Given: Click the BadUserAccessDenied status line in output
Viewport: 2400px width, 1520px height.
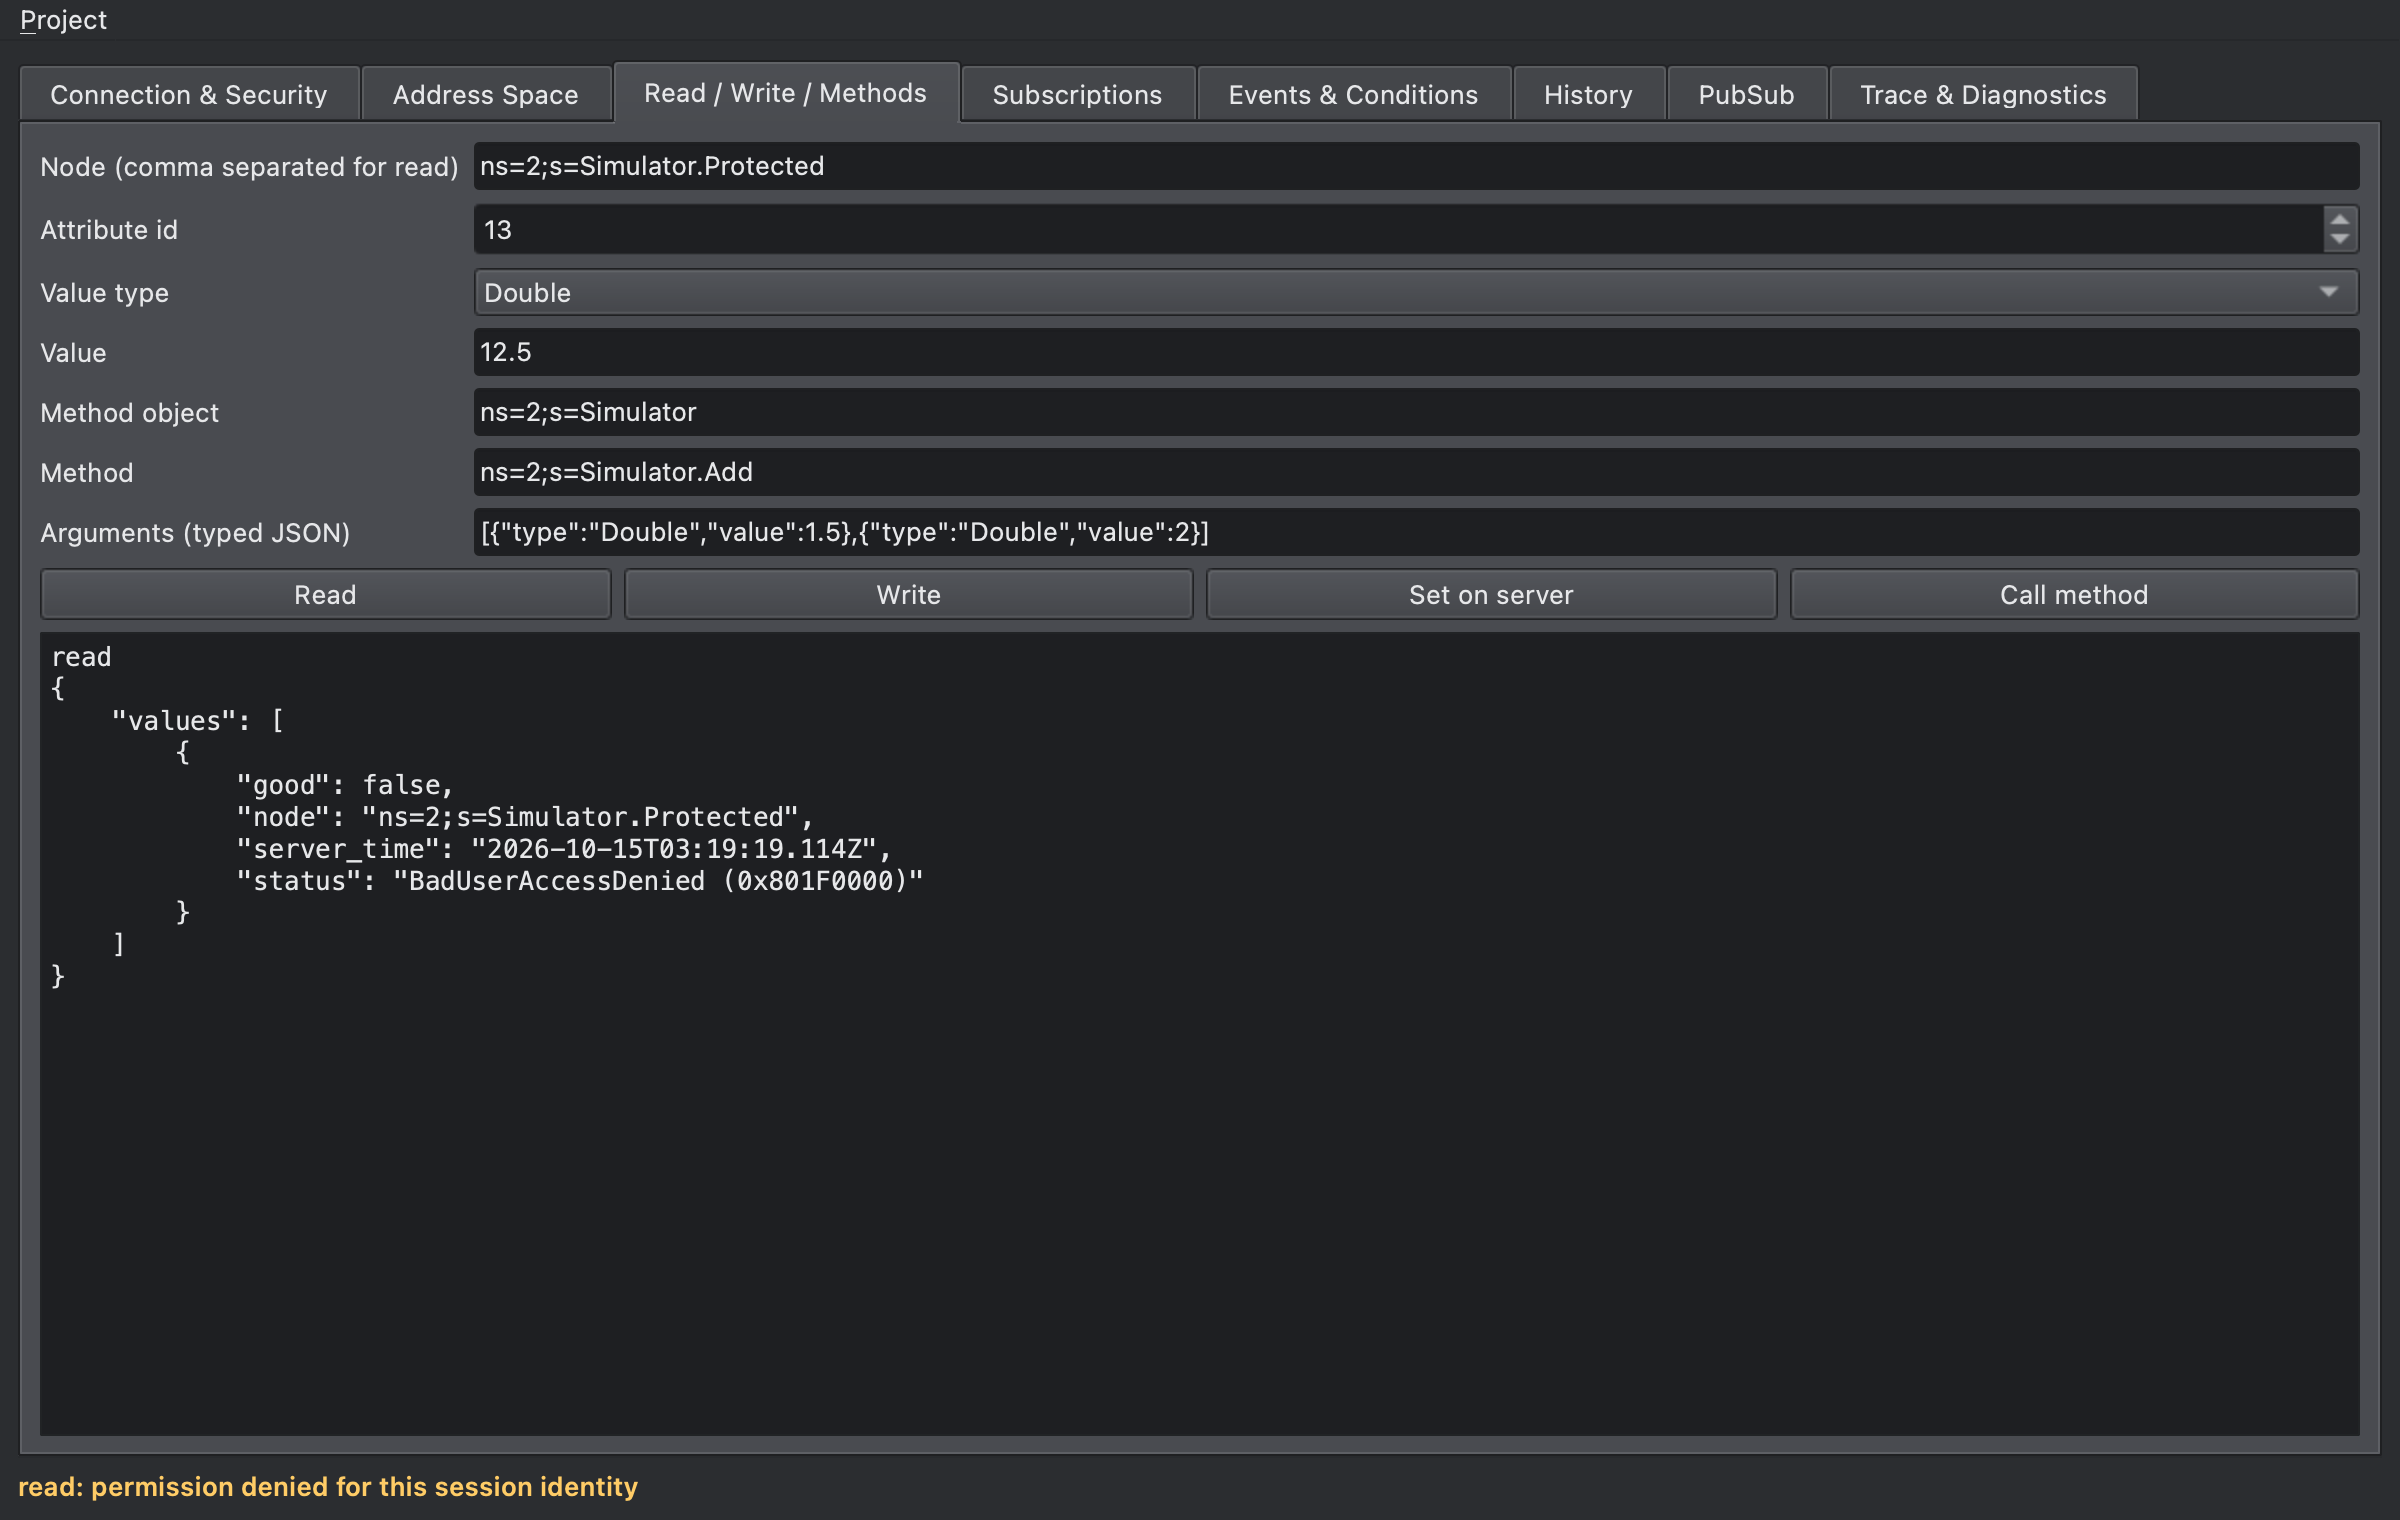Looking at the screenshot, I should pyautogui.click(x=580, y=881).
